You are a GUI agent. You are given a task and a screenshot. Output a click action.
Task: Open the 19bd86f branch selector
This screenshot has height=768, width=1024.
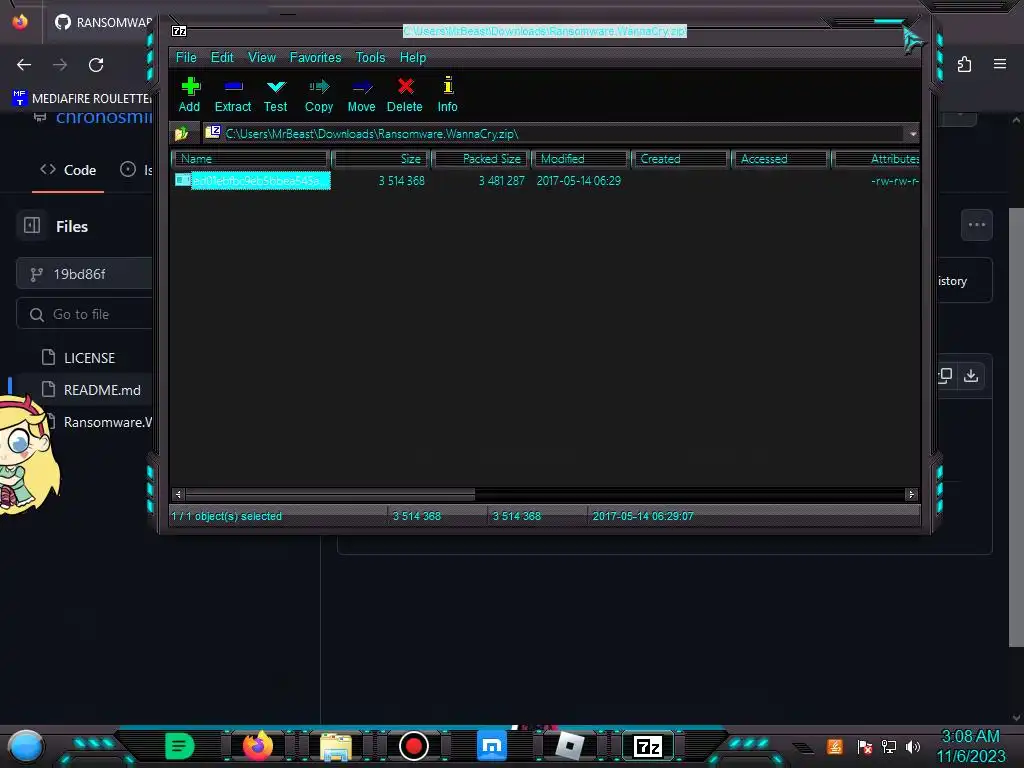coord(85,274)
